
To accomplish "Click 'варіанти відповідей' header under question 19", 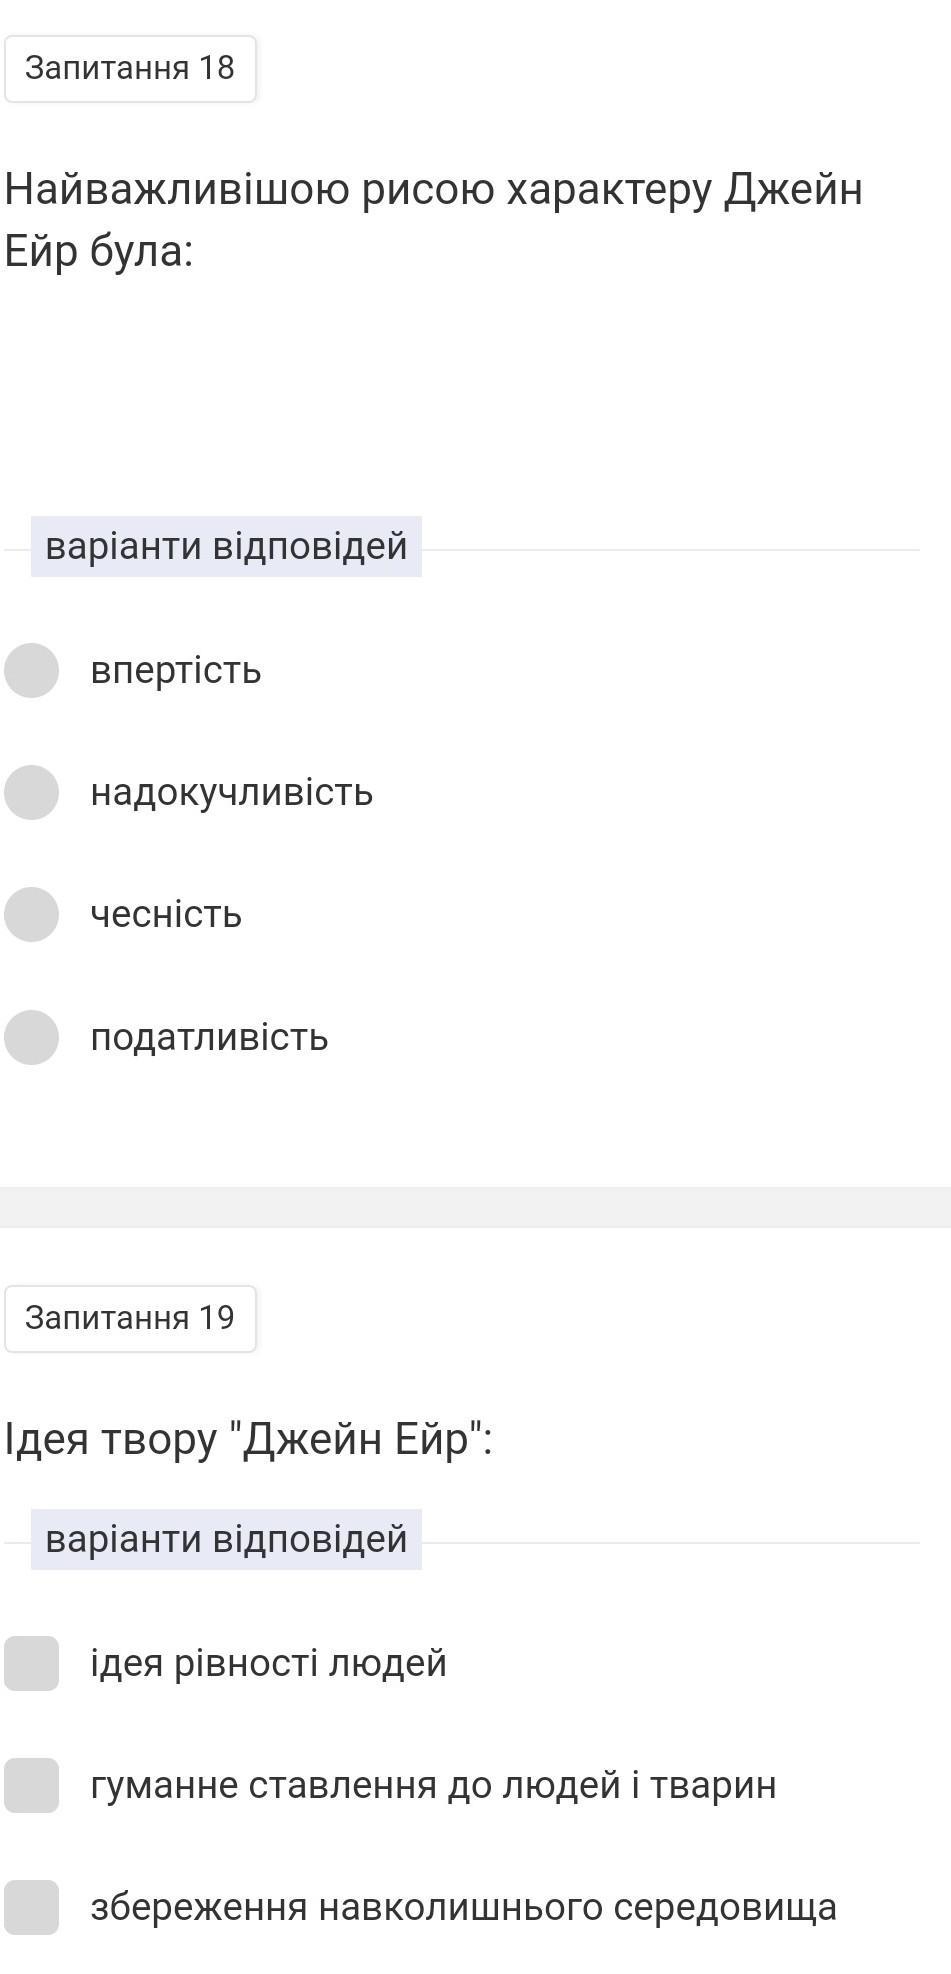I will [226, 1539].
